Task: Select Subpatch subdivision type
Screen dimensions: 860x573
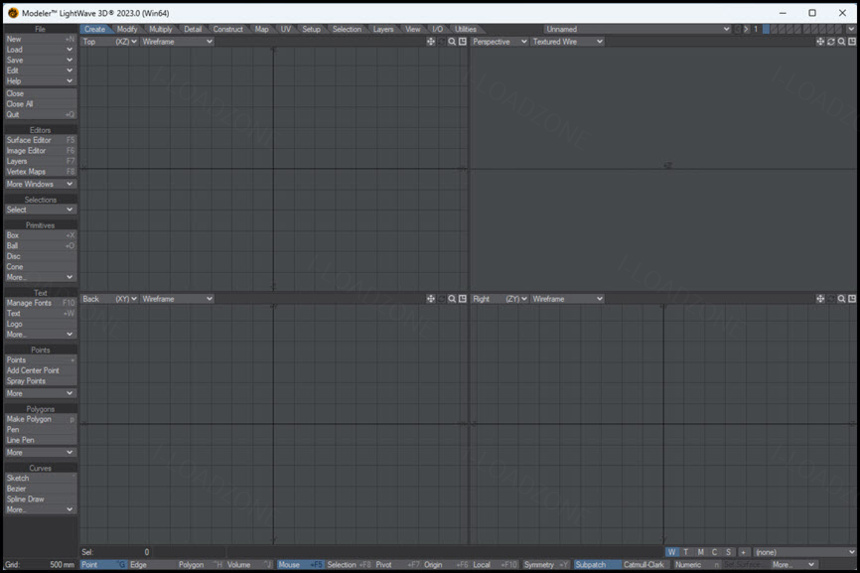Action: [597, 565]
